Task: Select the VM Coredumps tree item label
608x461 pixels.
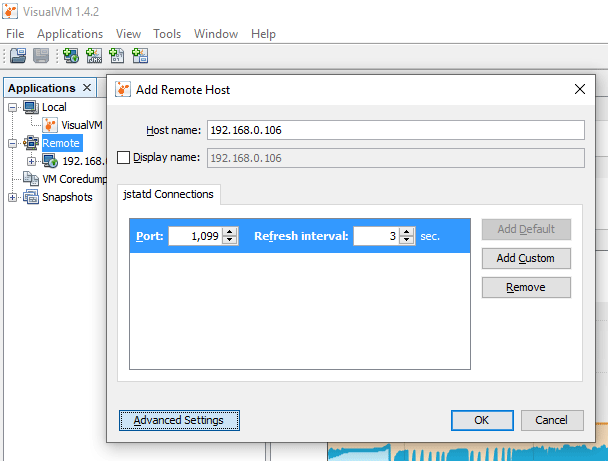Action: coord(74,179)
